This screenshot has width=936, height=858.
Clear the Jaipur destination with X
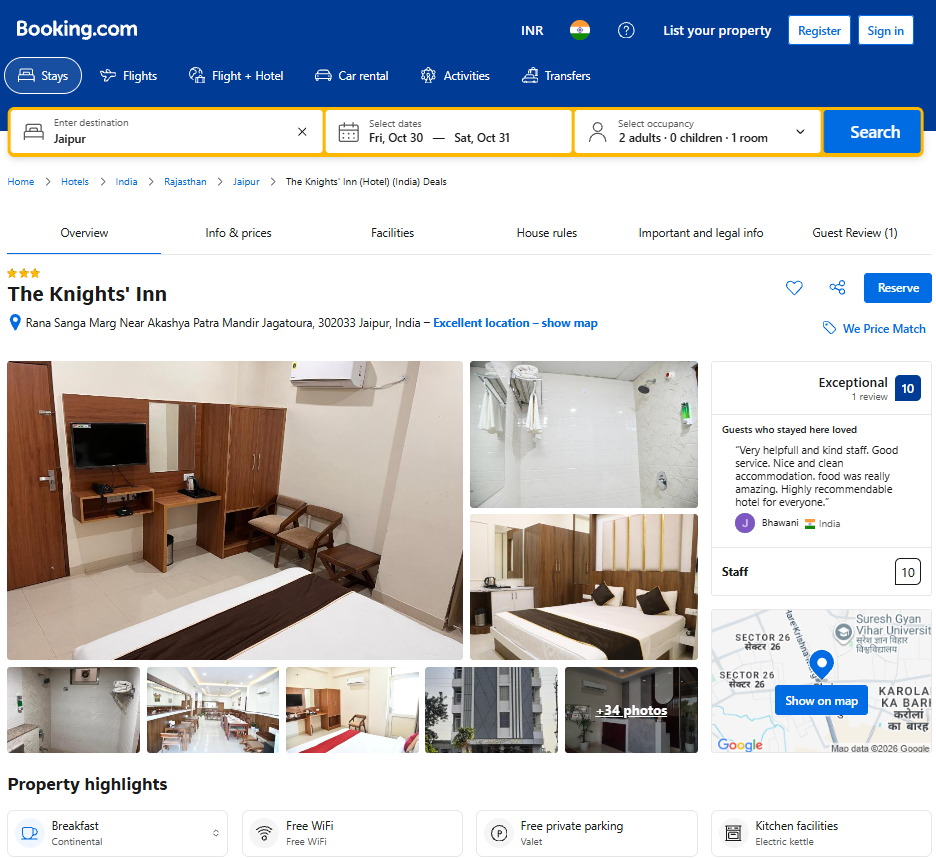click(302, 132)
